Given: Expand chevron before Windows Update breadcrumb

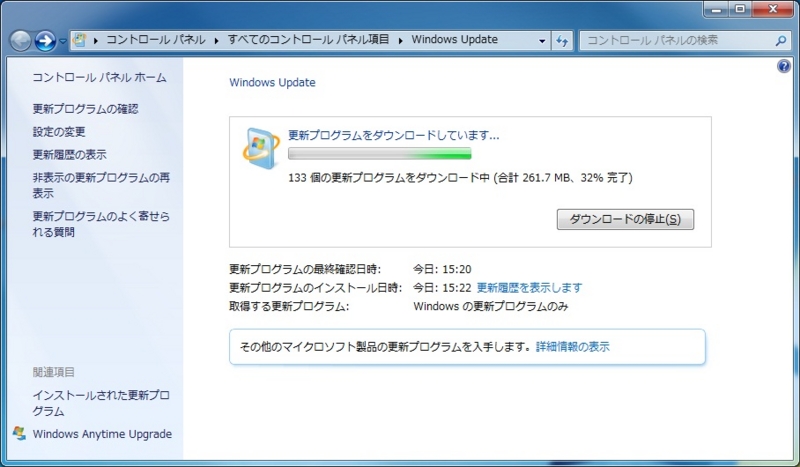Looking at the screenshot, I should coord(401,40).
